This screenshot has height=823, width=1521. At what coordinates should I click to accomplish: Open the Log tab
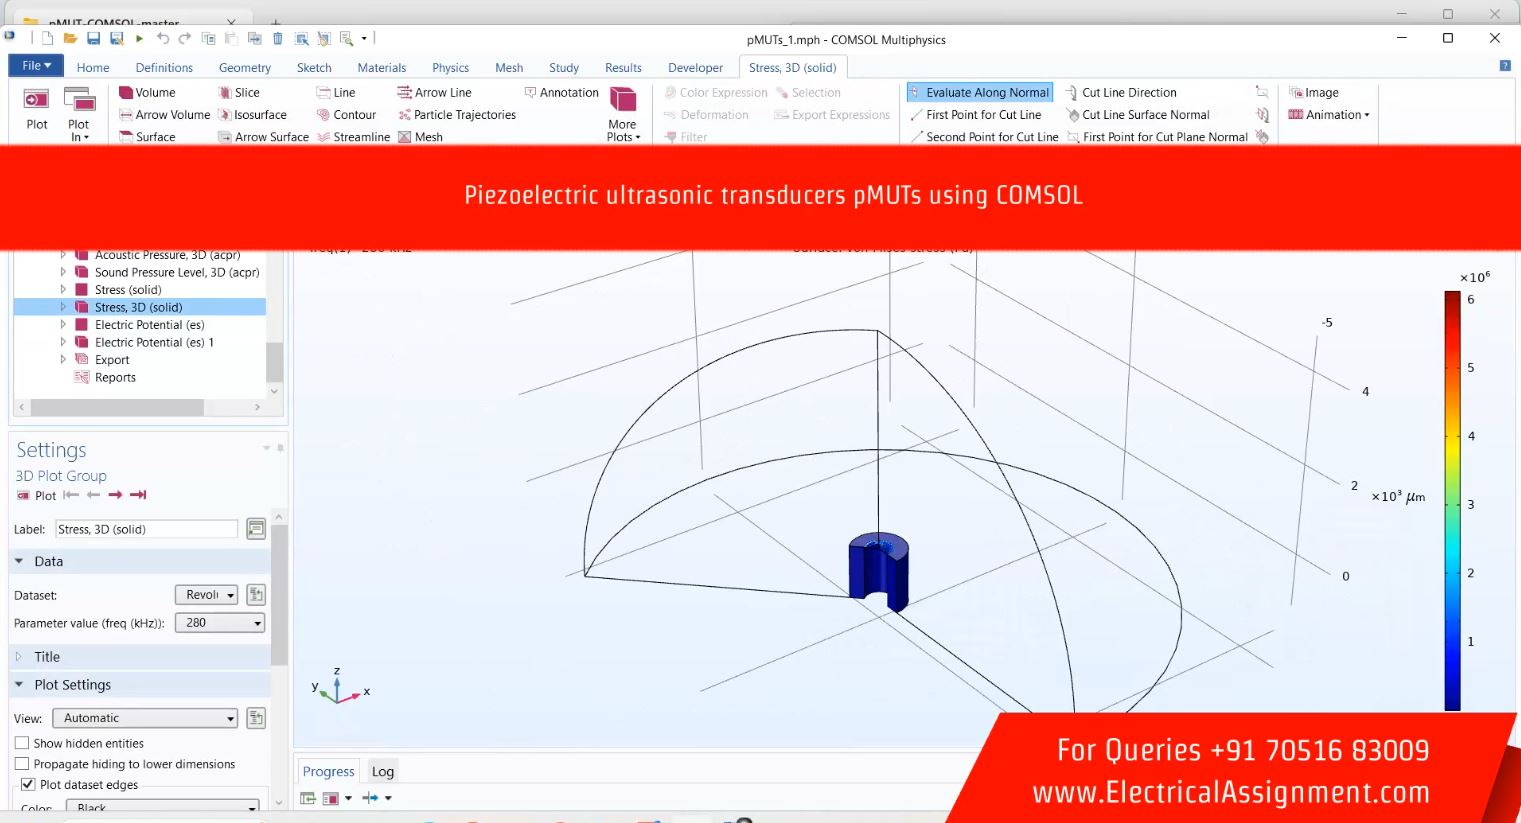382,771
